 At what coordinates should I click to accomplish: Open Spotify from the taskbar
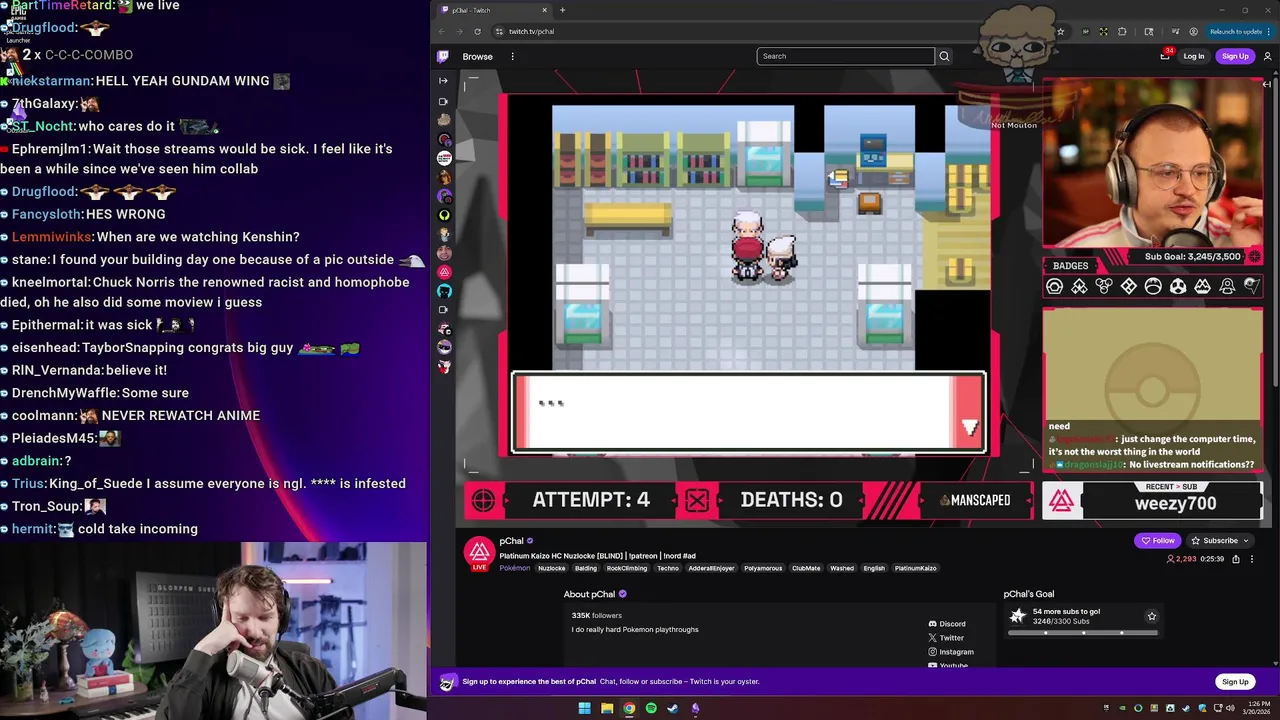click(x=651, y=709)
